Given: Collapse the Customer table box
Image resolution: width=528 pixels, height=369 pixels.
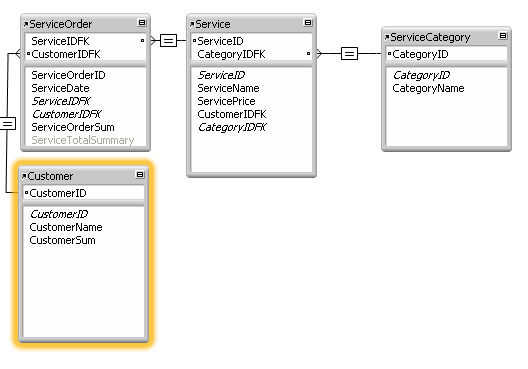Looking at the screenshot, I should [140, 174].
